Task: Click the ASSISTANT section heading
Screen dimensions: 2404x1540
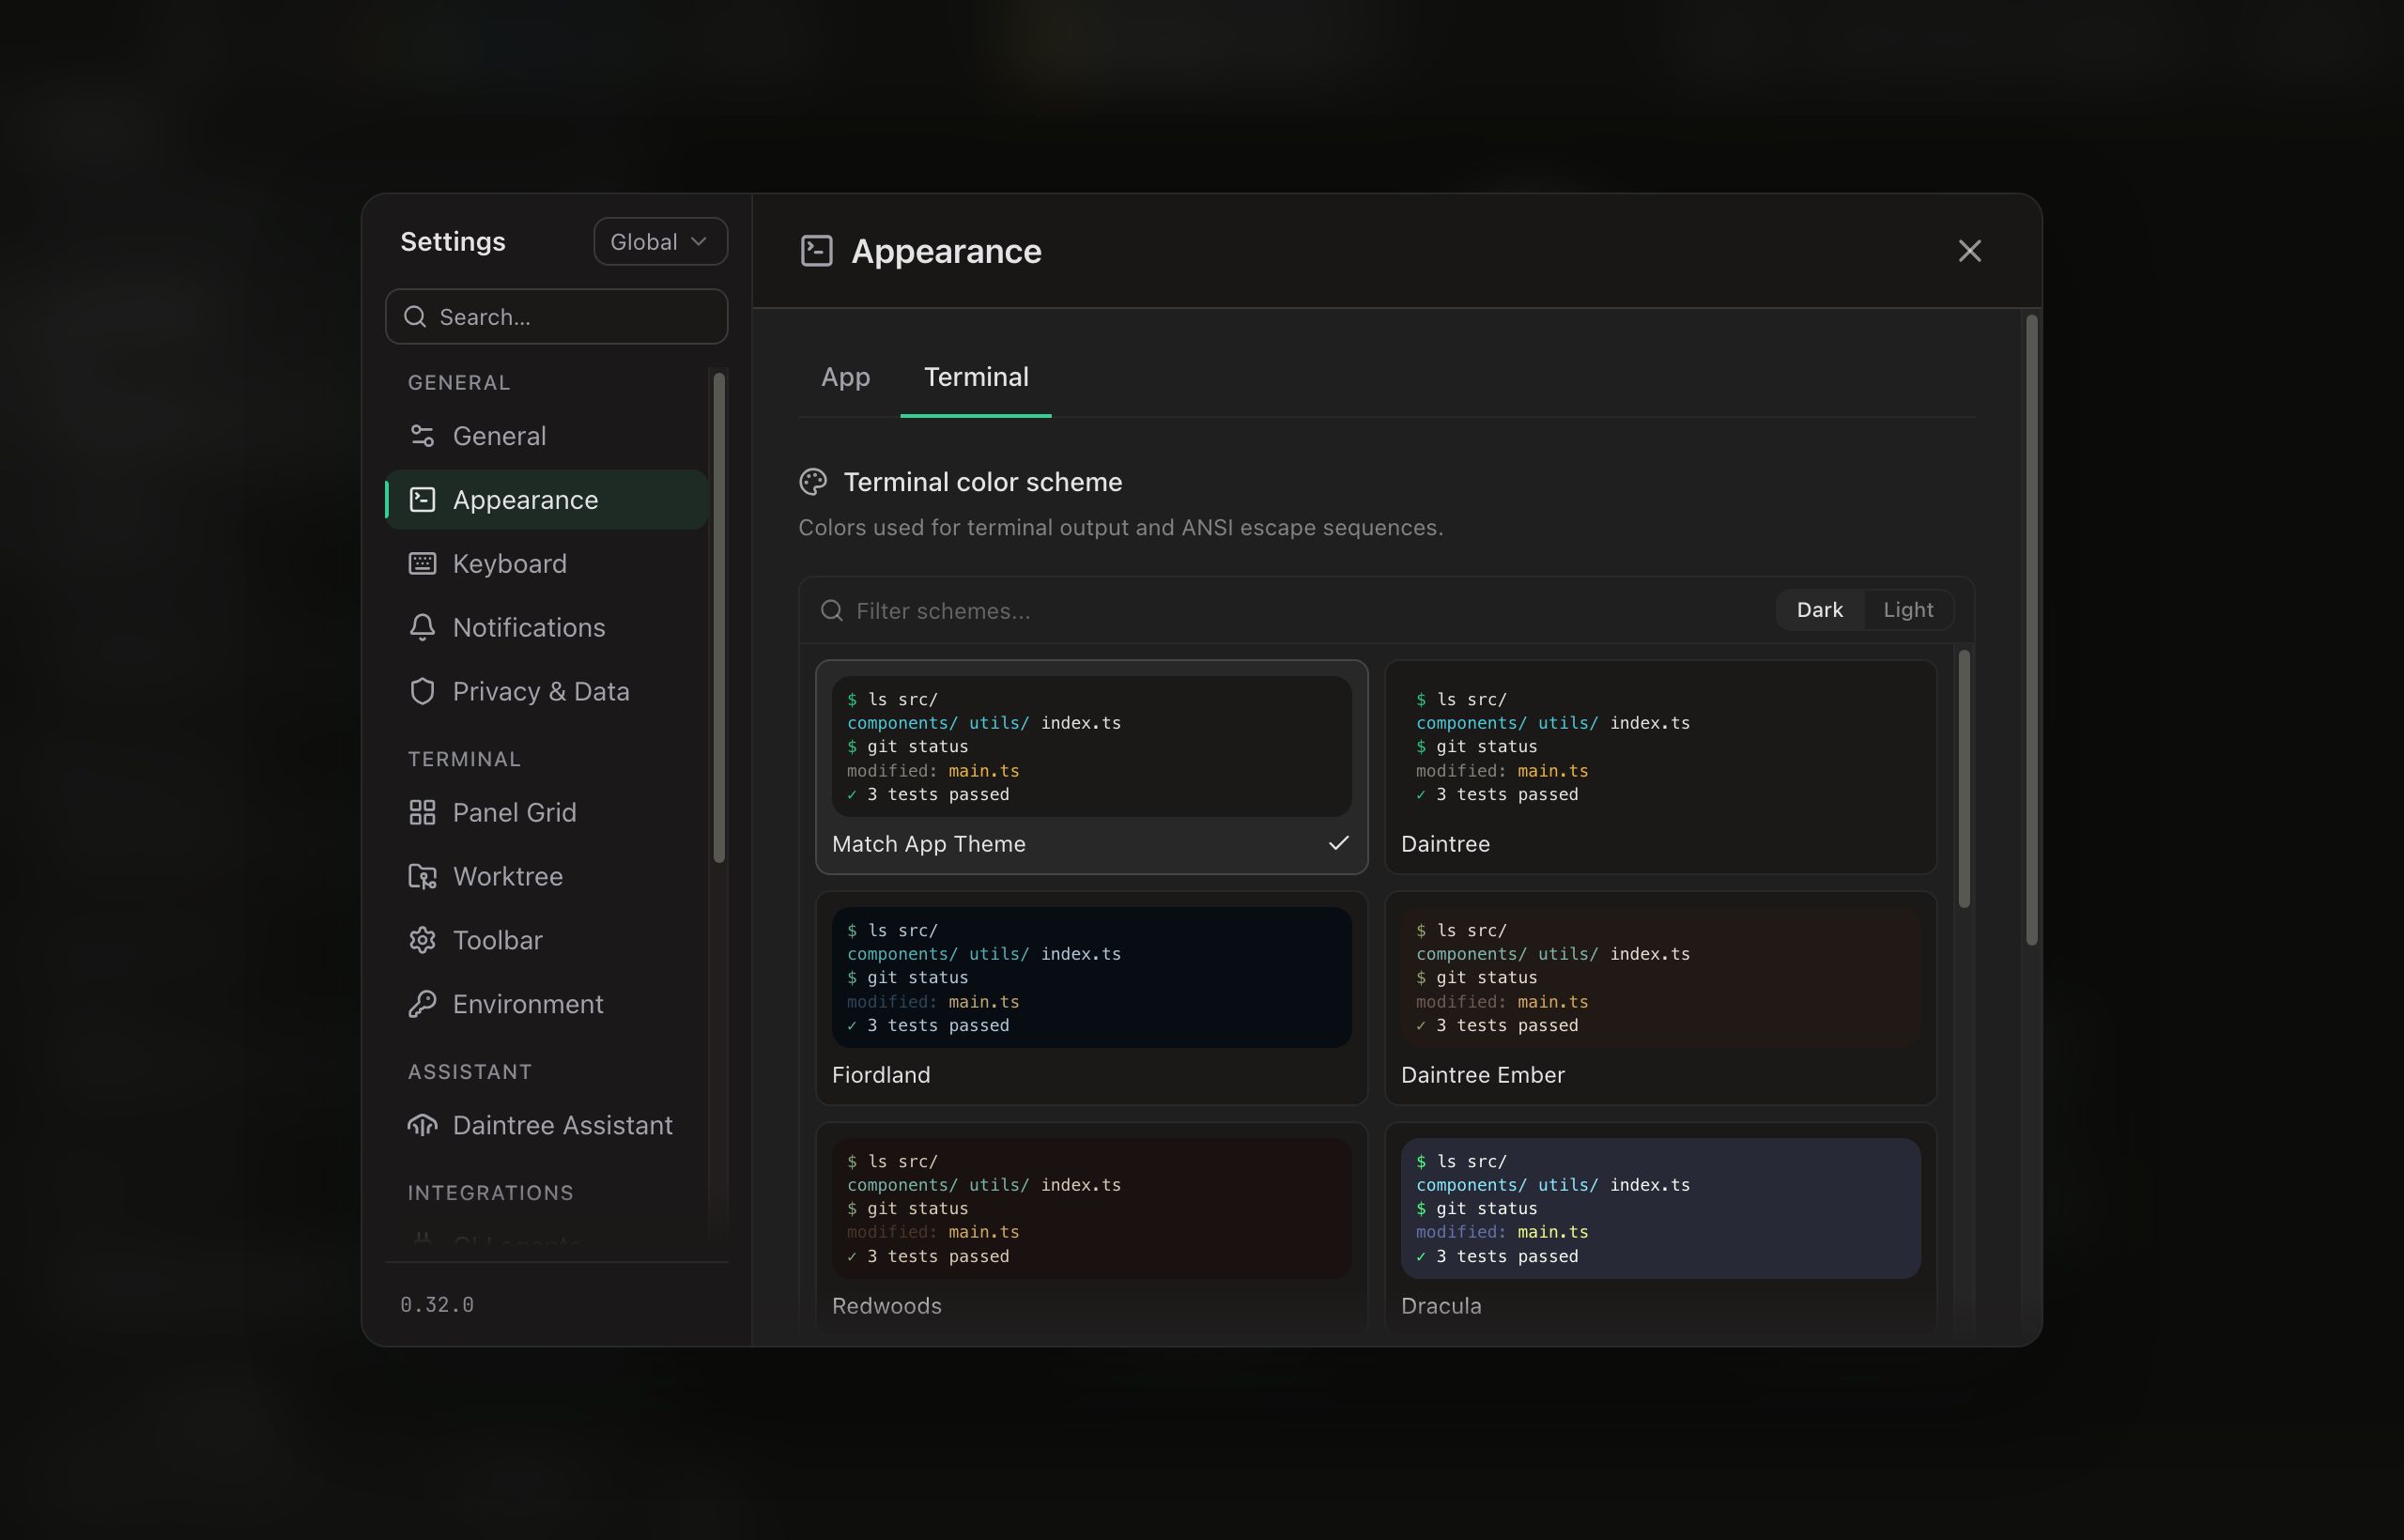Action: pos(470,1072)
